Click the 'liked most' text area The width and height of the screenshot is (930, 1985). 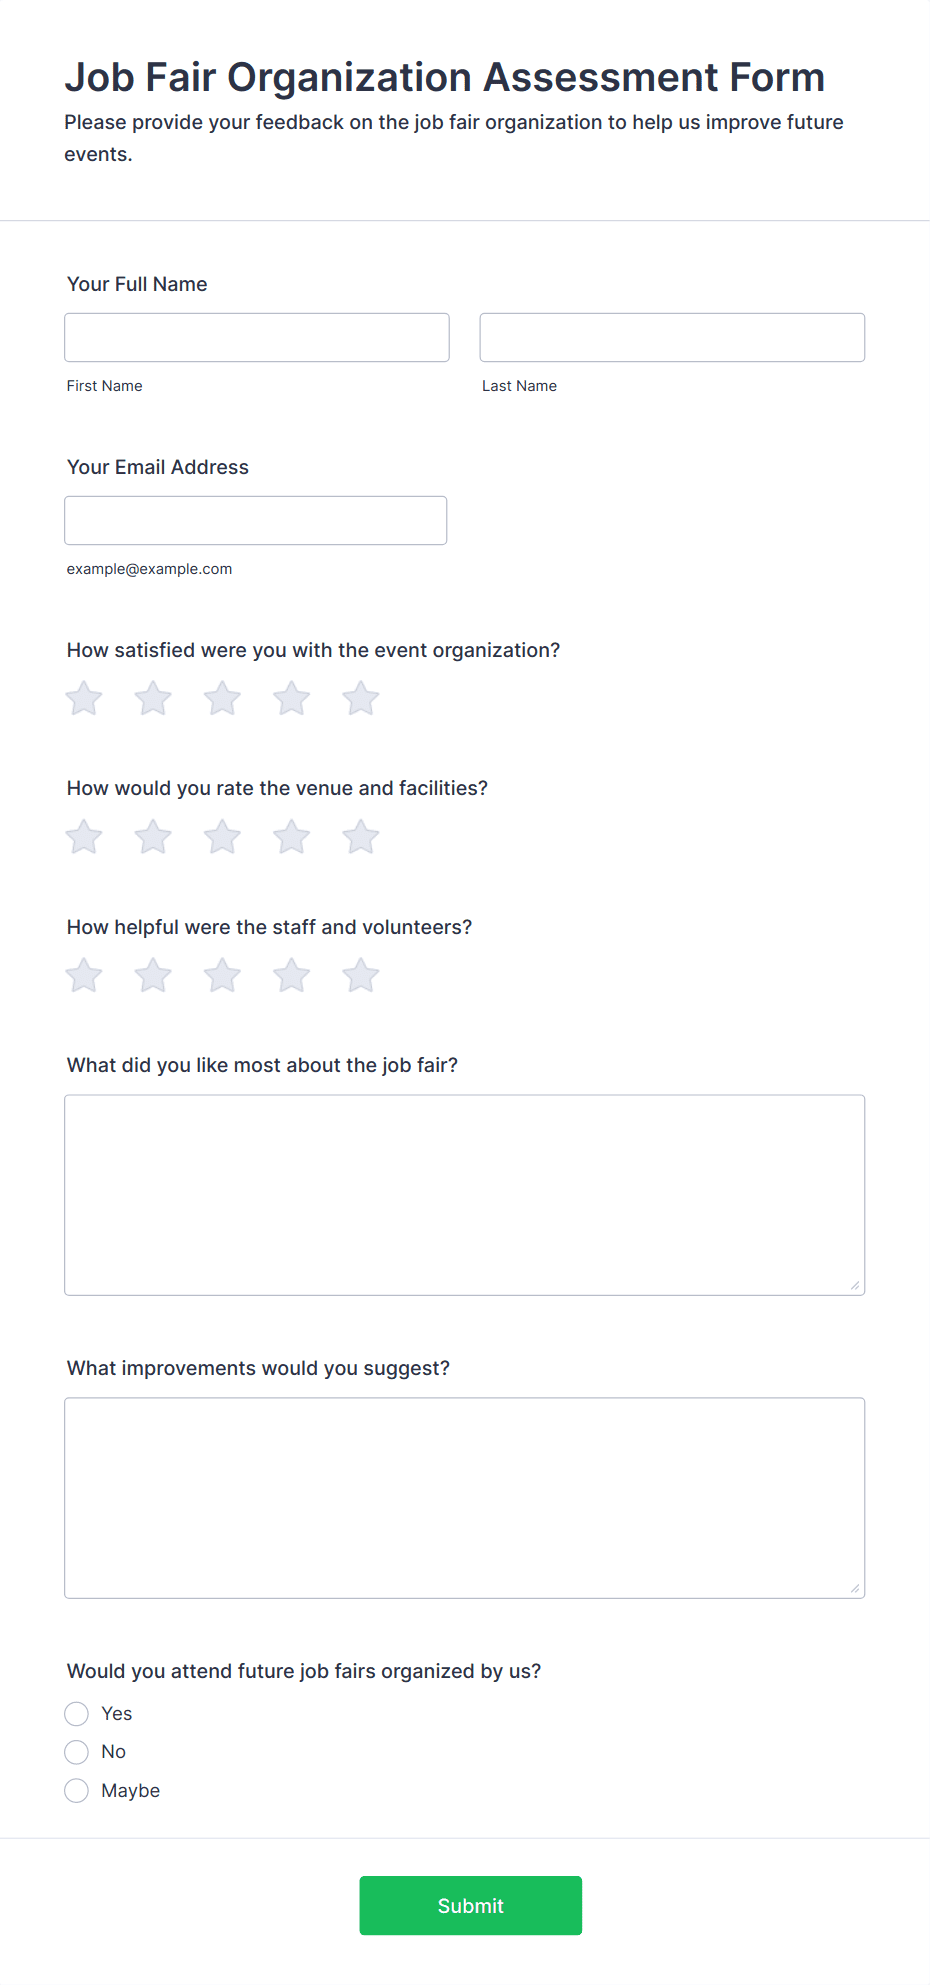[x=465, y=1195]
